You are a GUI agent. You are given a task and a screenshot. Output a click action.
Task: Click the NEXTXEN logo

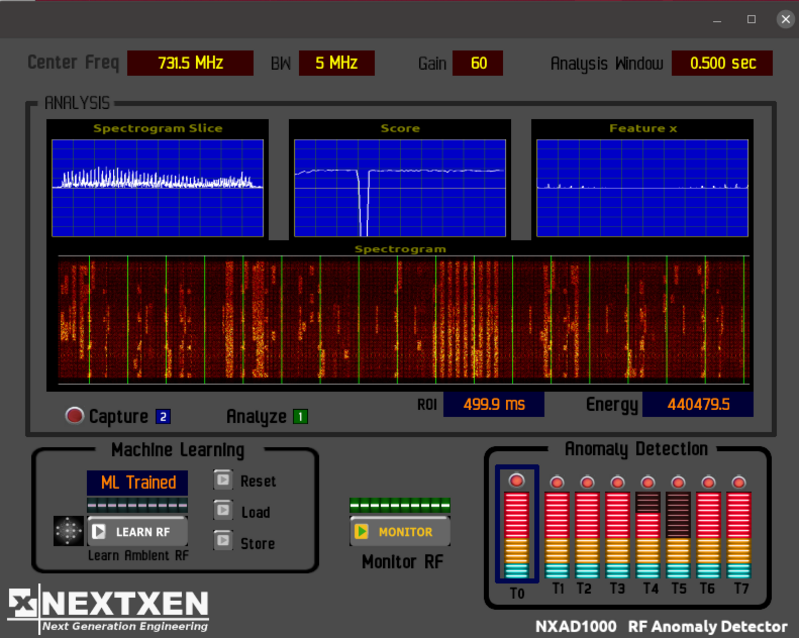109,609
